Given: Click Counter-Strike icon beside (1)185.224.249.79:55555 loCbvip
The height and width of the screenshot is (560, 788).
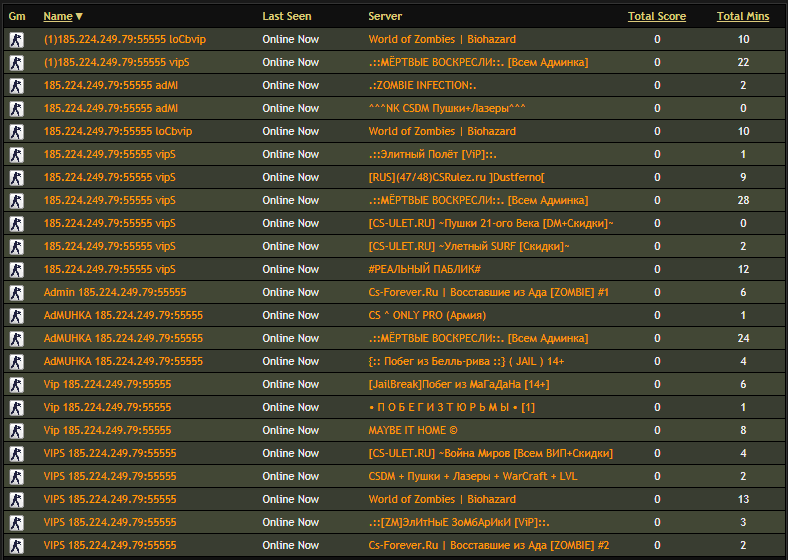Looking at the screenshot, I should [x=17, y=40].
